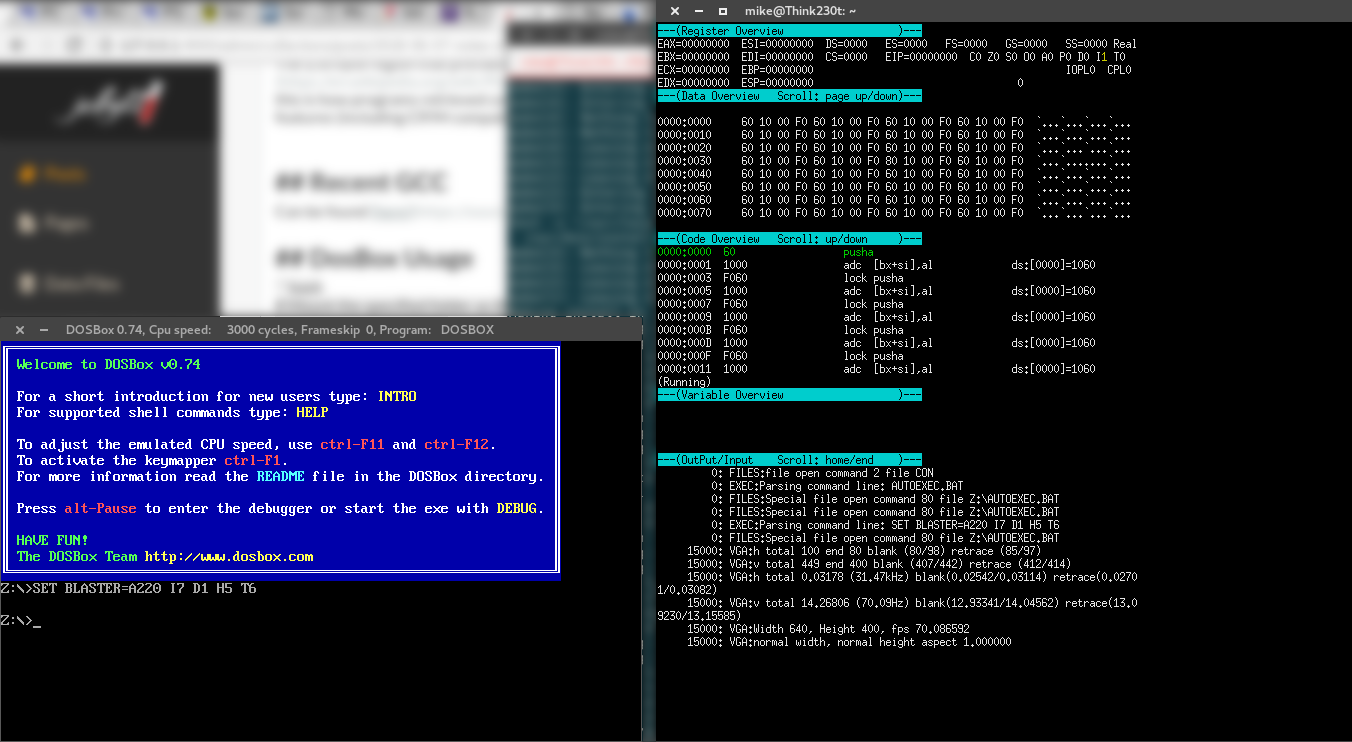The image size is (1352, 742).
Task: Click the pen logo in the browser sidebar
Action: (109, 104)
